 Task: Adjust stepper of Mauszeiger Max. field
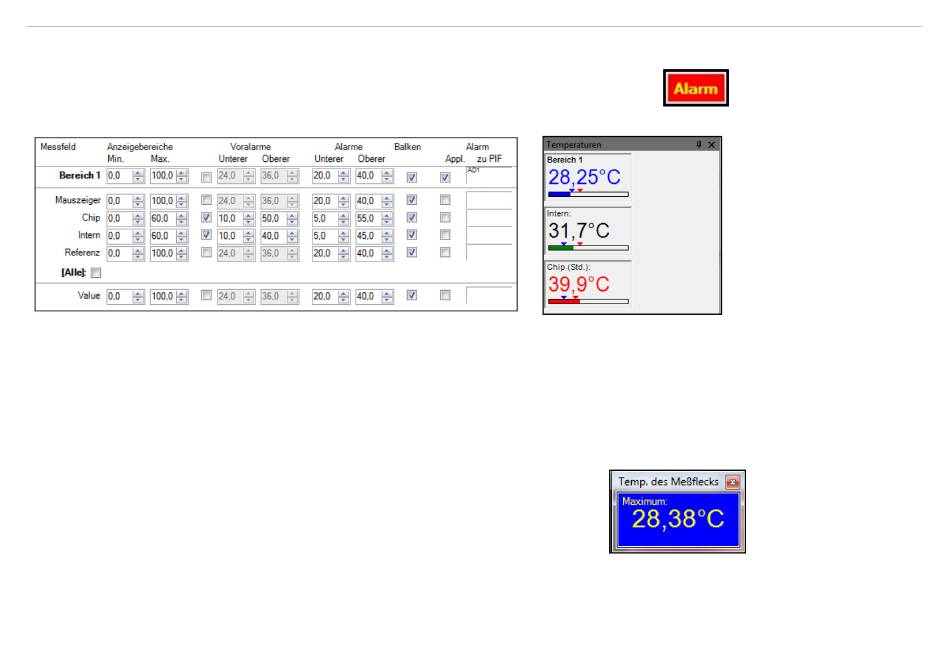(182, 201)
